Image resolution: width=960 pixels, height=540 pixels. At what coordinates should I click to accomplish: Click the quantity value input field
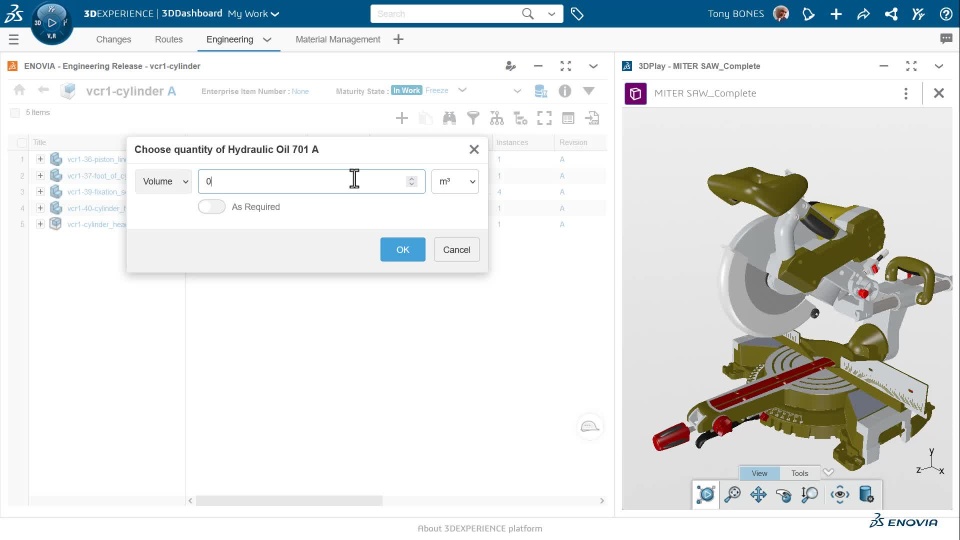[x=300, y=181]
